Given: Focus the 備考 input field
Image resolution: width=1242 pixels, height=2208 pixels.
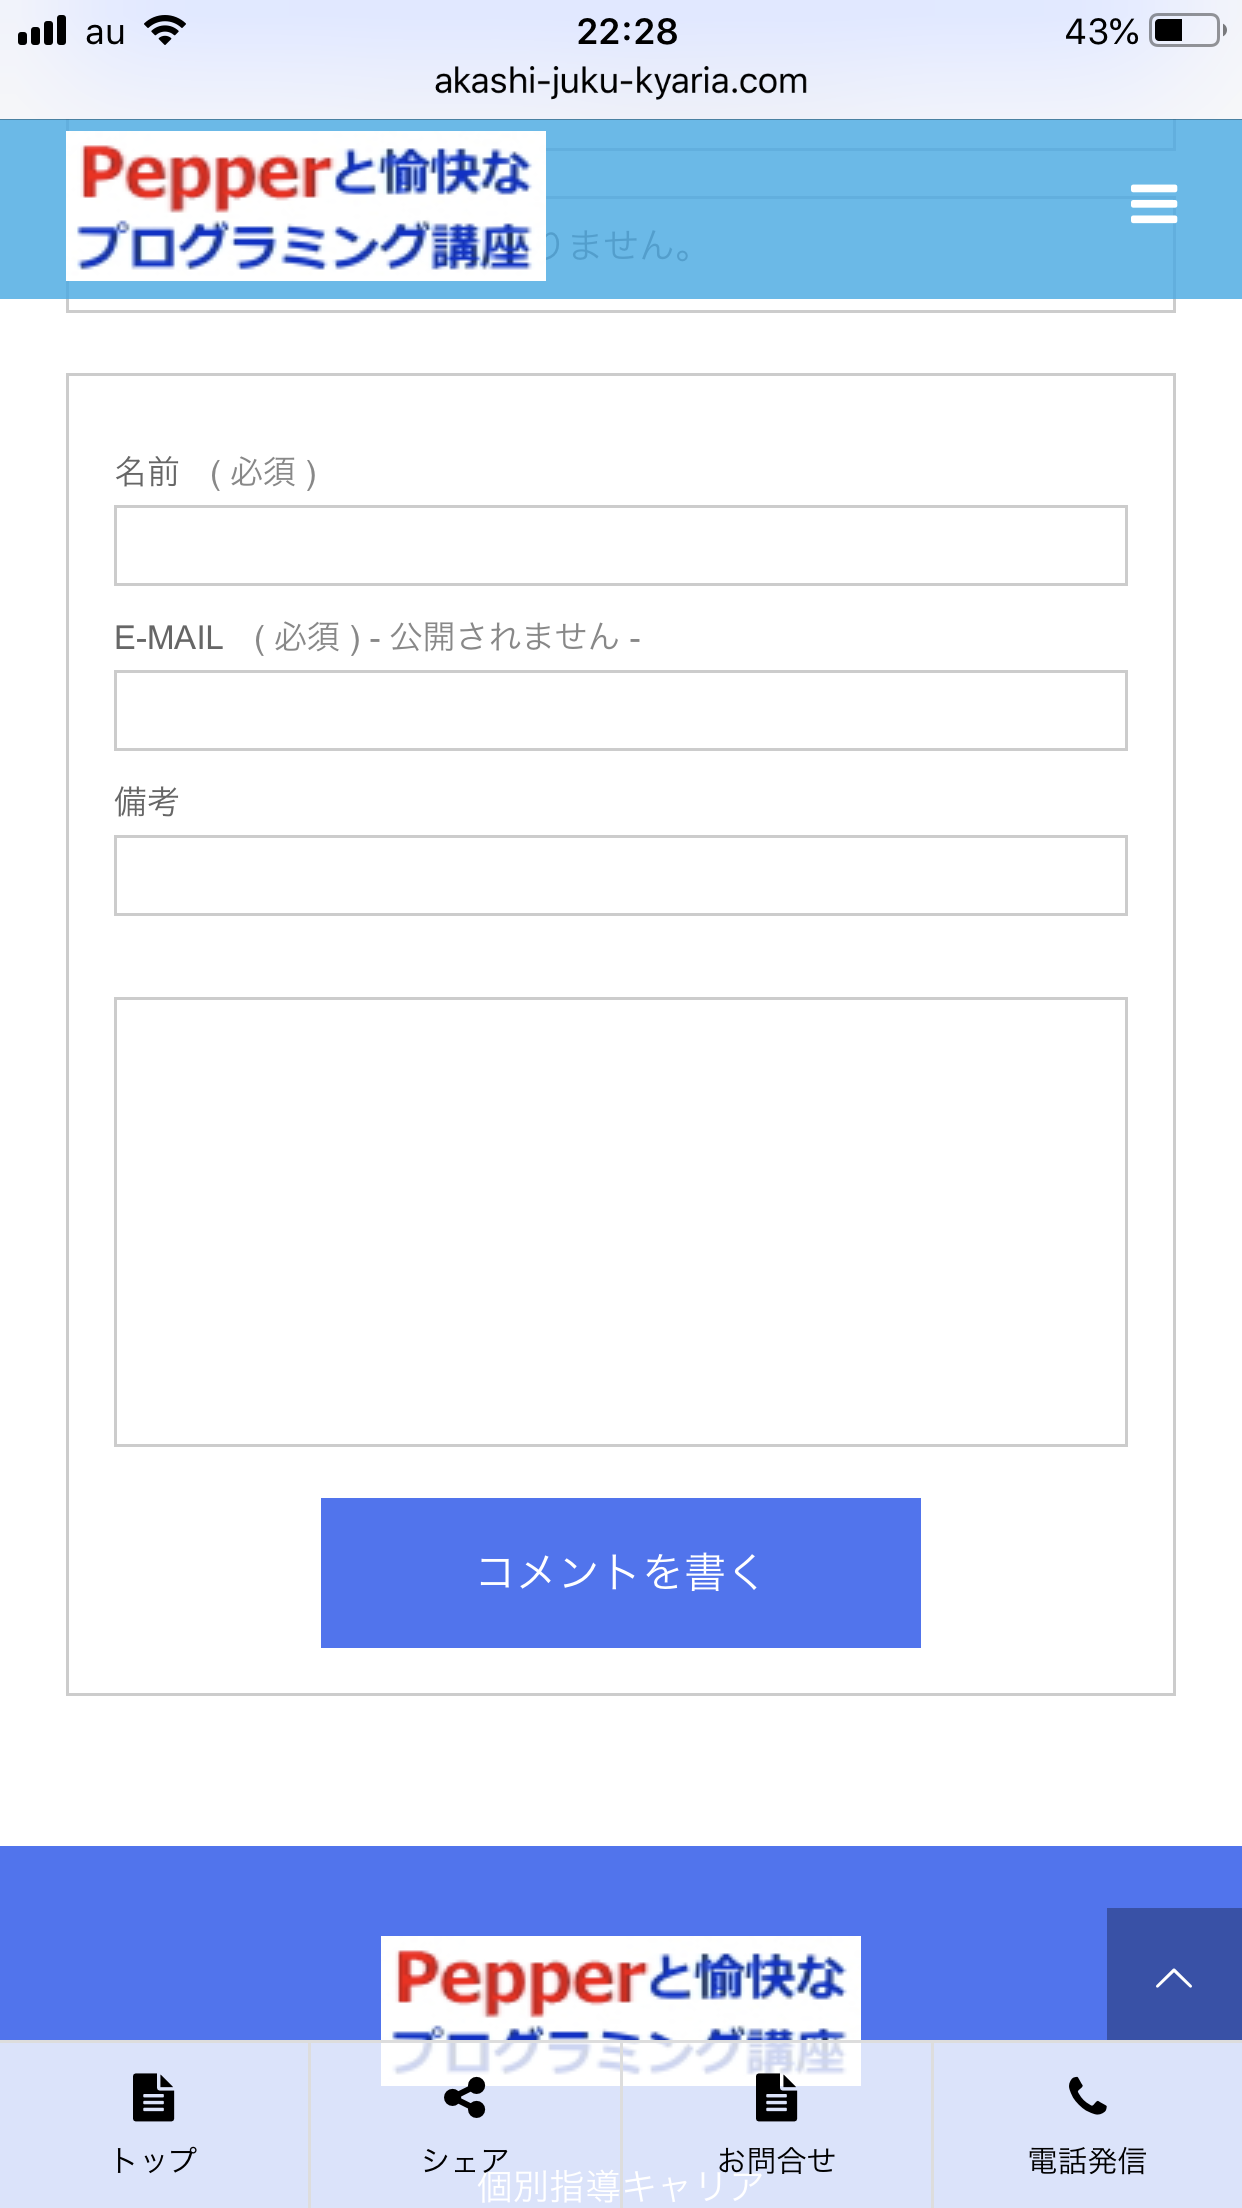Looking at the screenshot, I should pos(621,875).
